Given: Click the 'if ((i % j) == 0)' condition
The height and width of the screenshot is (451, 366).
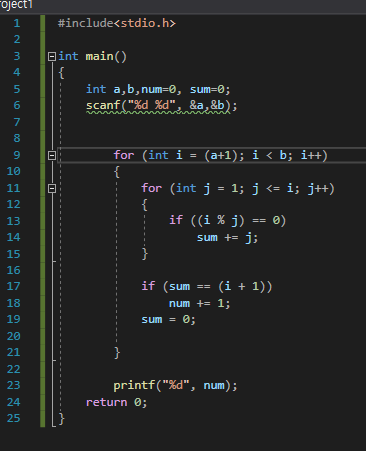Looking at the screenshot, I should click(227, 221).
